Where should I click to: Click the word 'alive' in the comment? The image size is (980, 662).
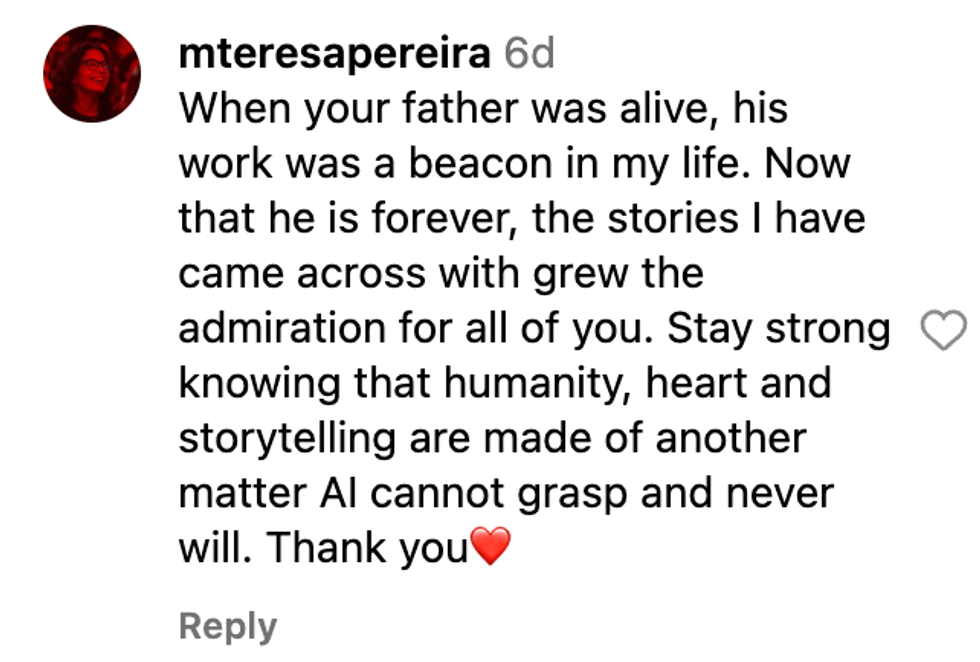(x=641, y=109)
